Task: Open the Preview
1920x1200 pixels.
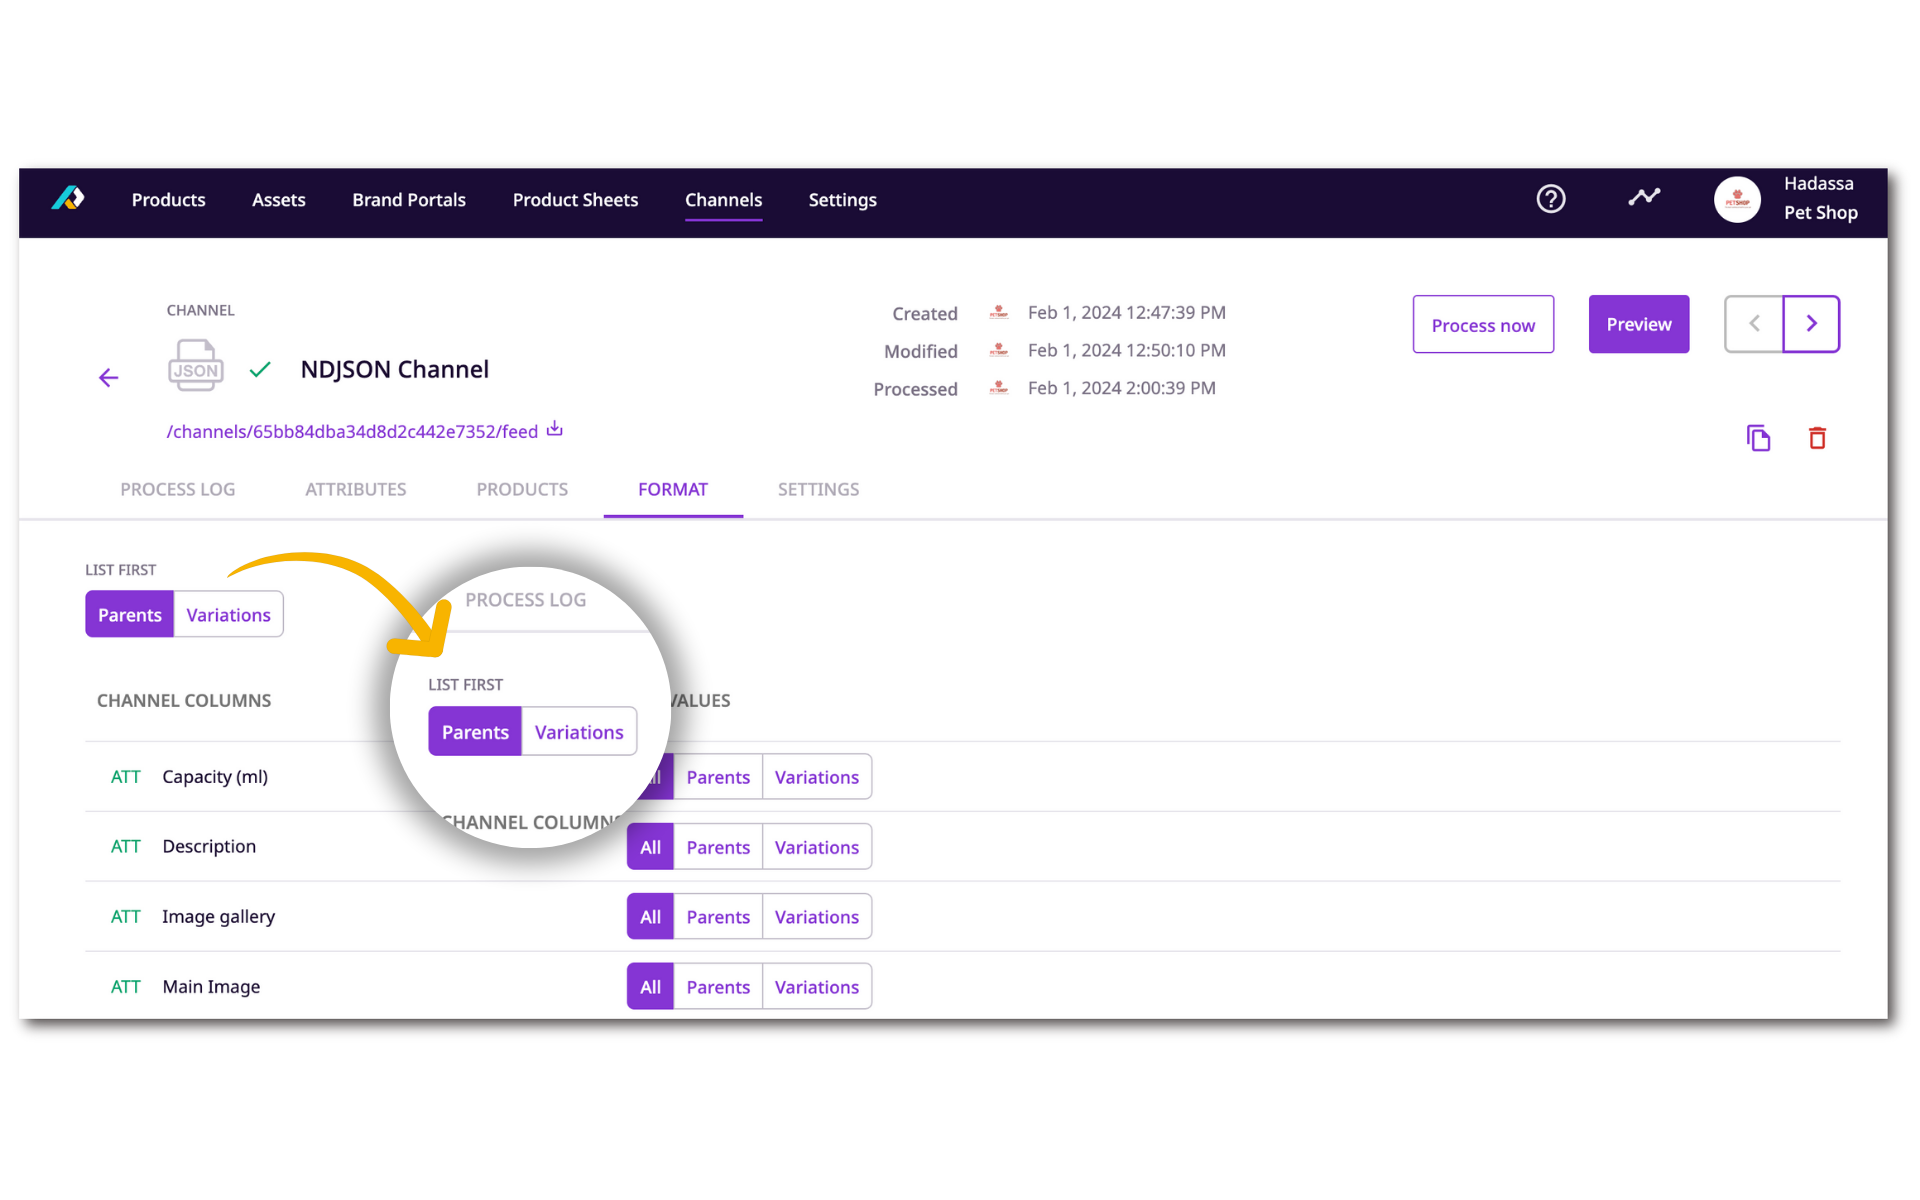Action: pyautogui.click(x=1638, y=324)
